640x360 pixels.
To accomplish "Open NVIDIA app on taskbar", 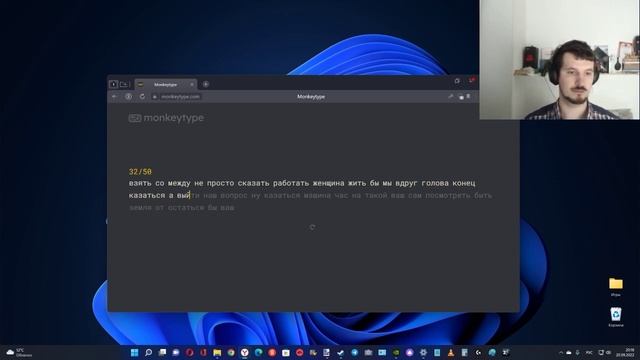I will click(x=396, y=352).
